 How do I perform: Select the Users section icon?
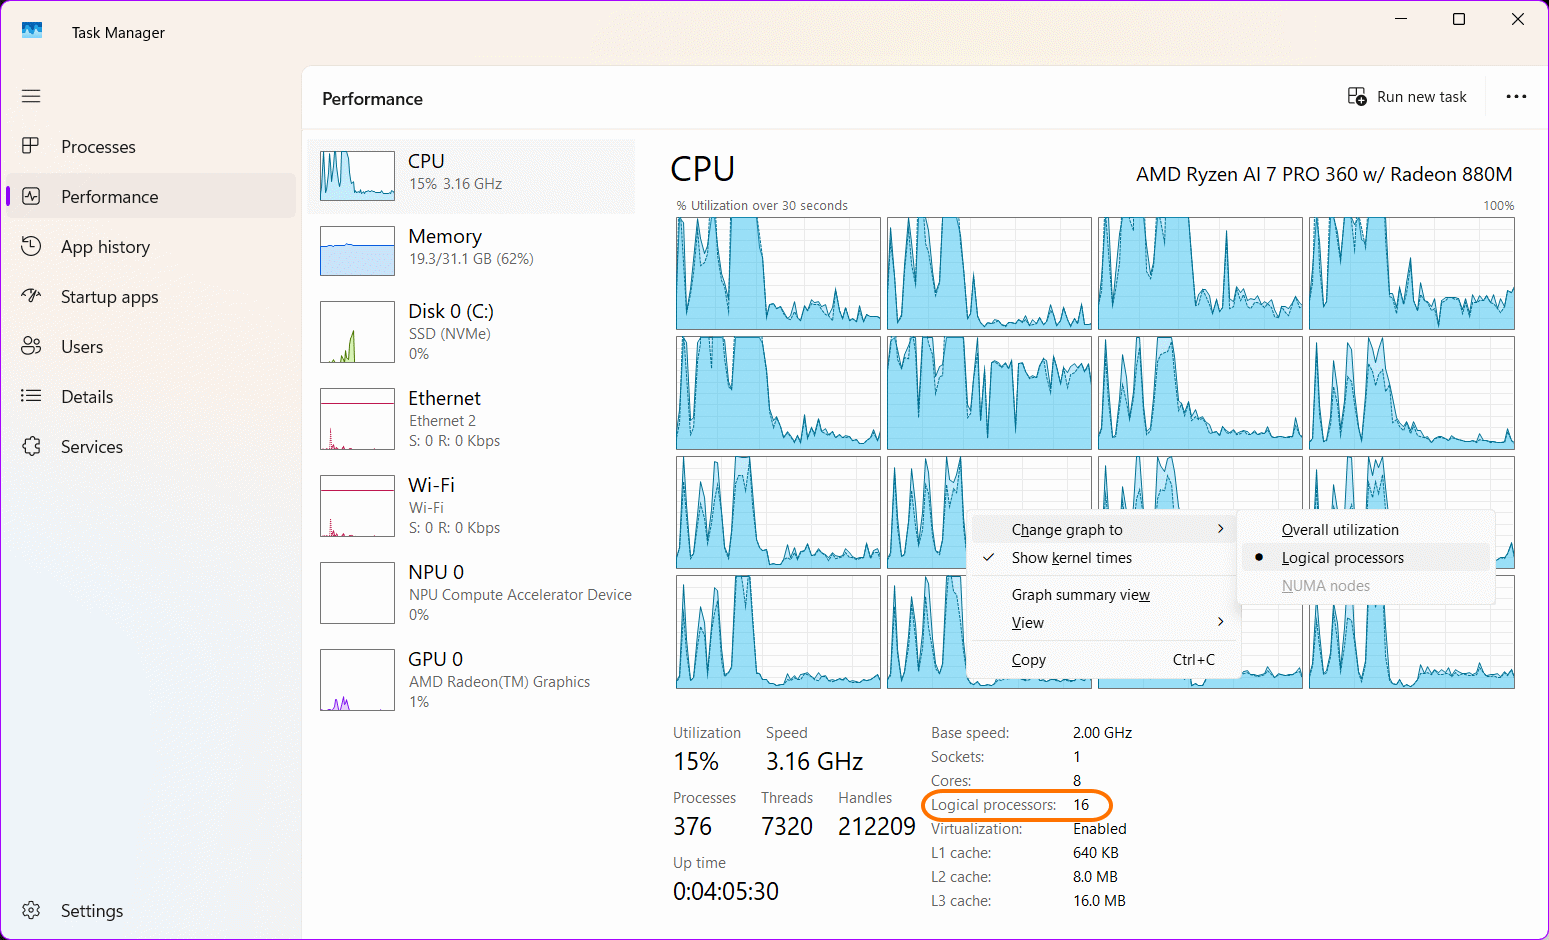pos(31,346)
